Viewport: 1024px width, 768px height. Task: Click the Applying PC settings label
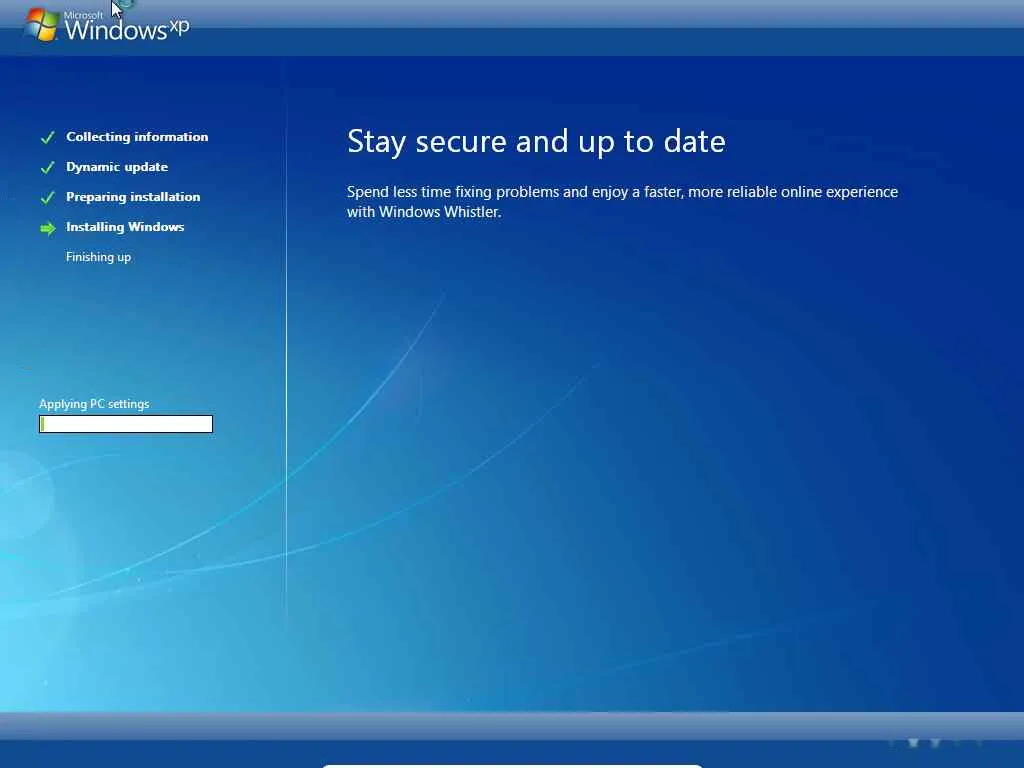pyautogui.click(x=94, y=404)
